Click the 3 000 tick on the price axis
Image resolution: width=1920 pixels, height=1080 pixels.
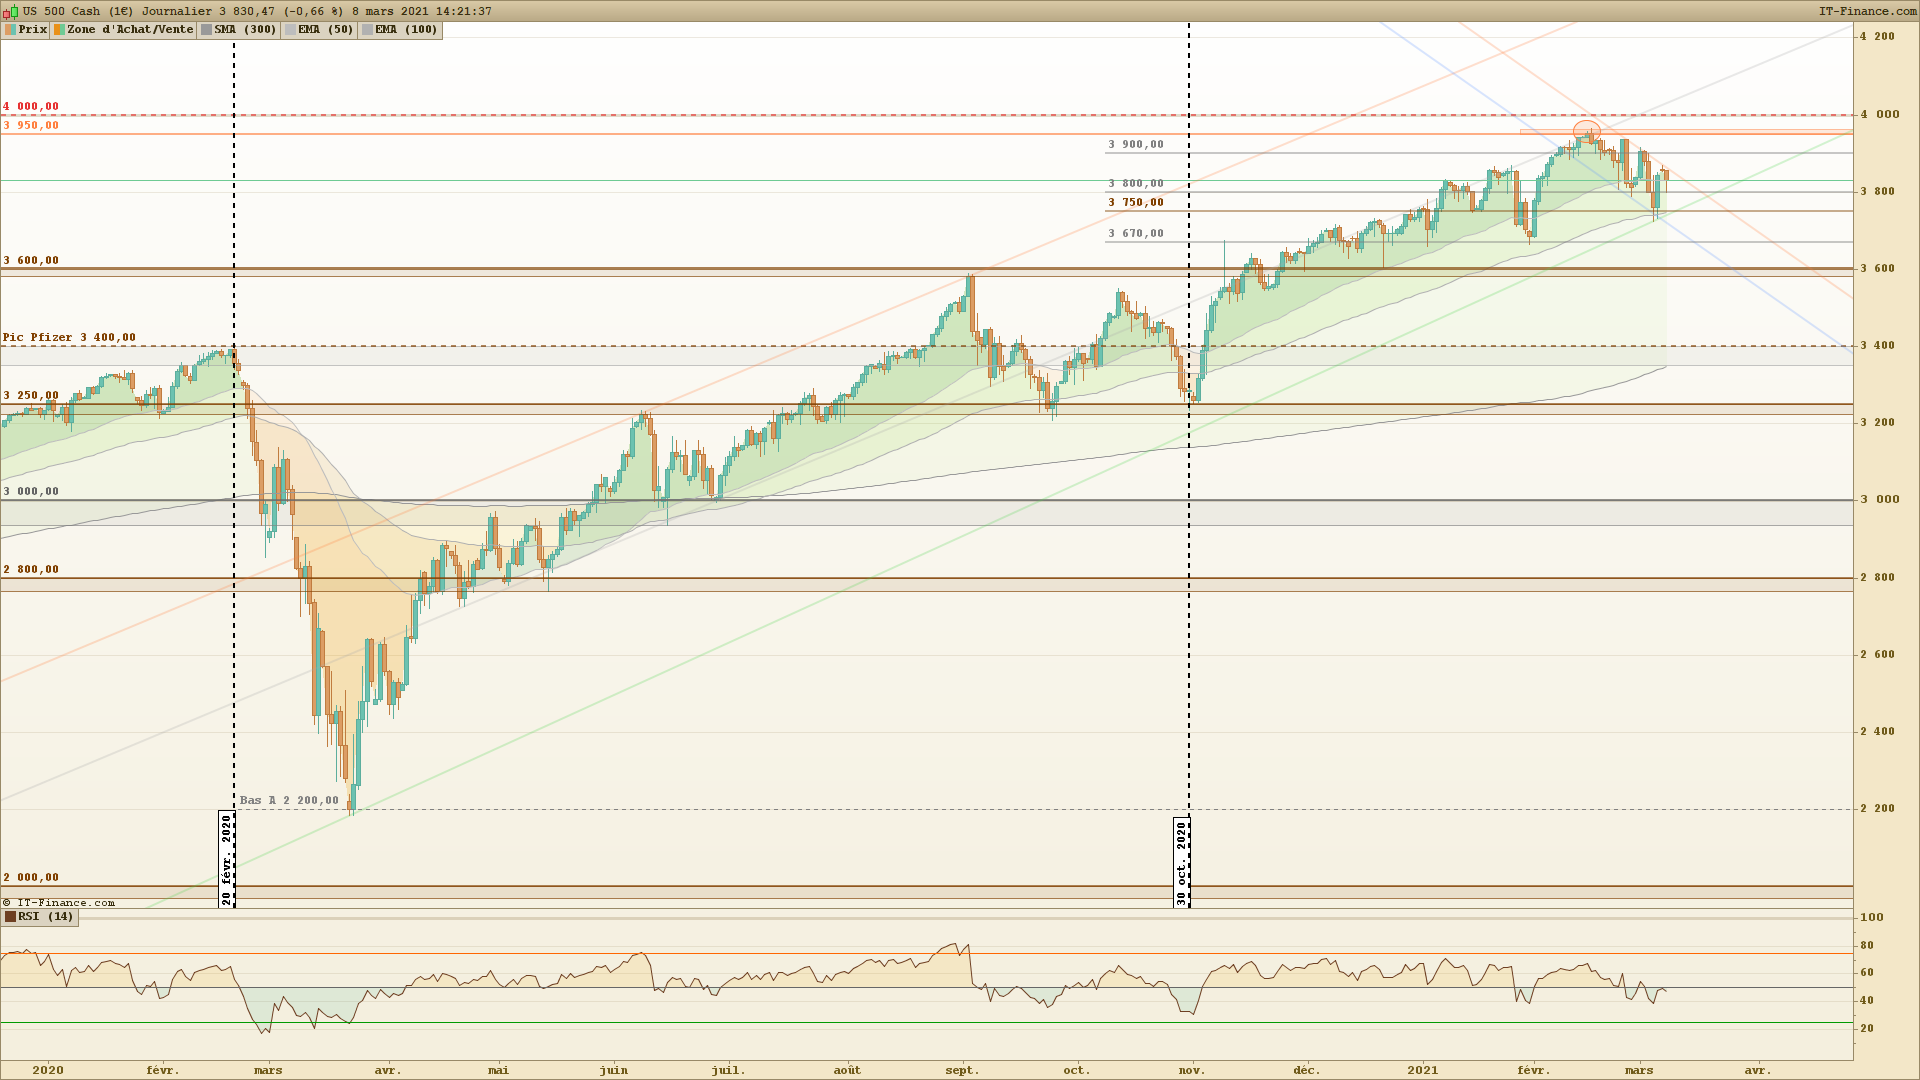pos(1878,499)
